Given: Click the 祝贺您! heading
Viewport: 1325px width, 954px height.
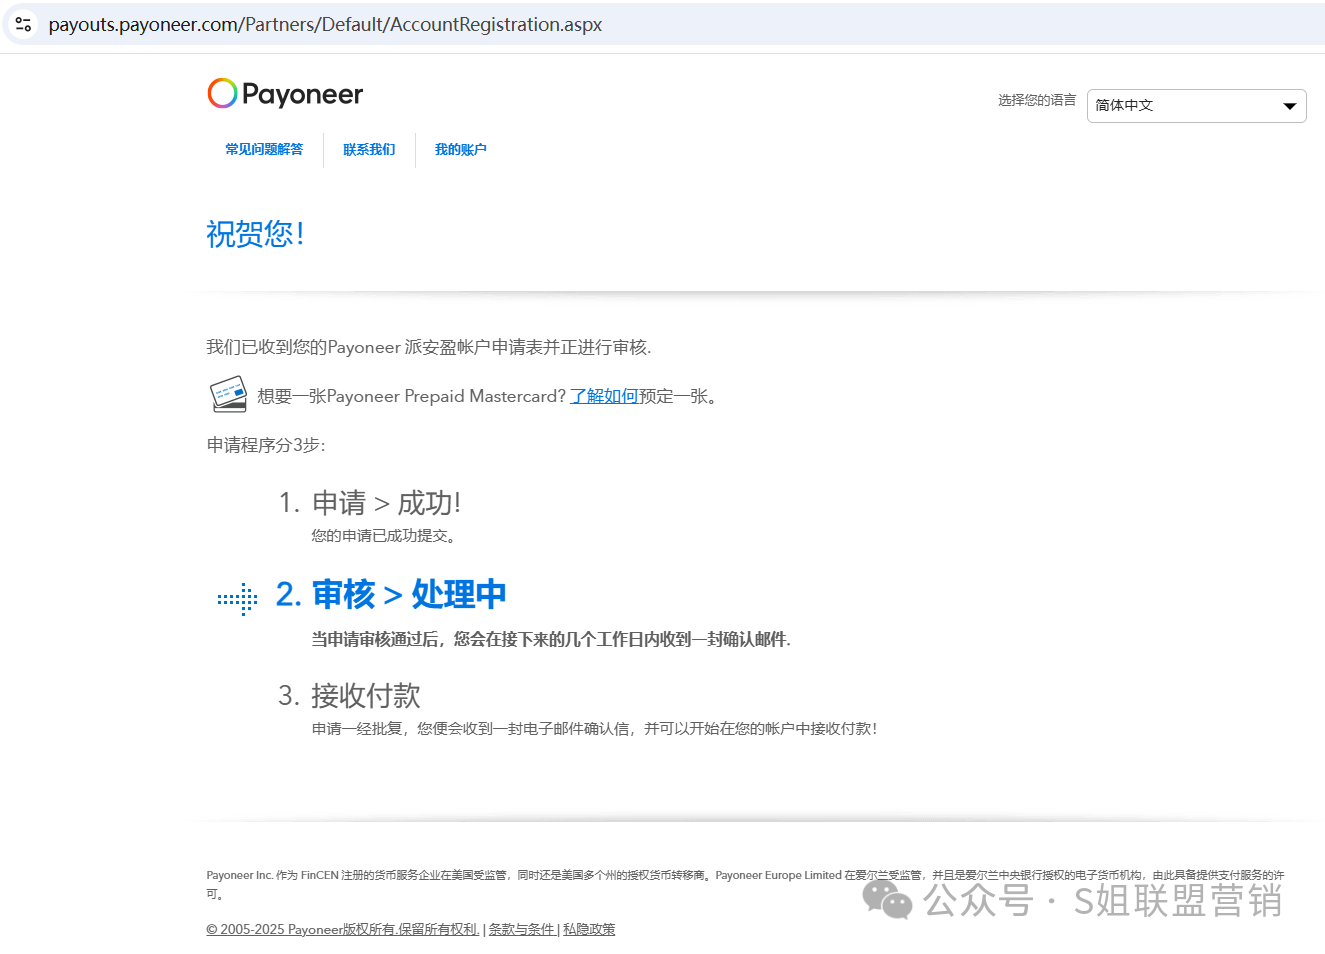Looking at the screenshot, I should [255, 234].
